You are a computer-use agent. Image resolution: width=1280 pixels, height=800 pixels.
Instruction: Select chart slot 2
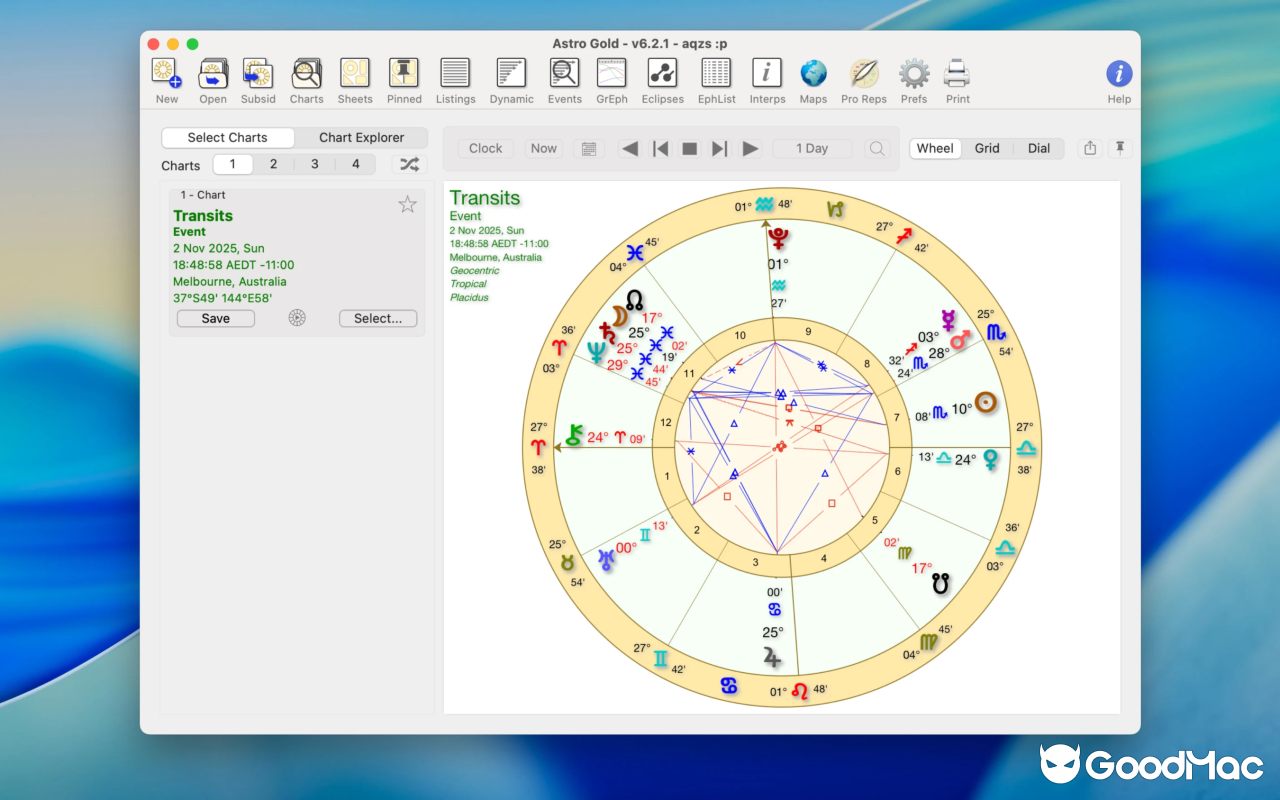pos(273,163)
